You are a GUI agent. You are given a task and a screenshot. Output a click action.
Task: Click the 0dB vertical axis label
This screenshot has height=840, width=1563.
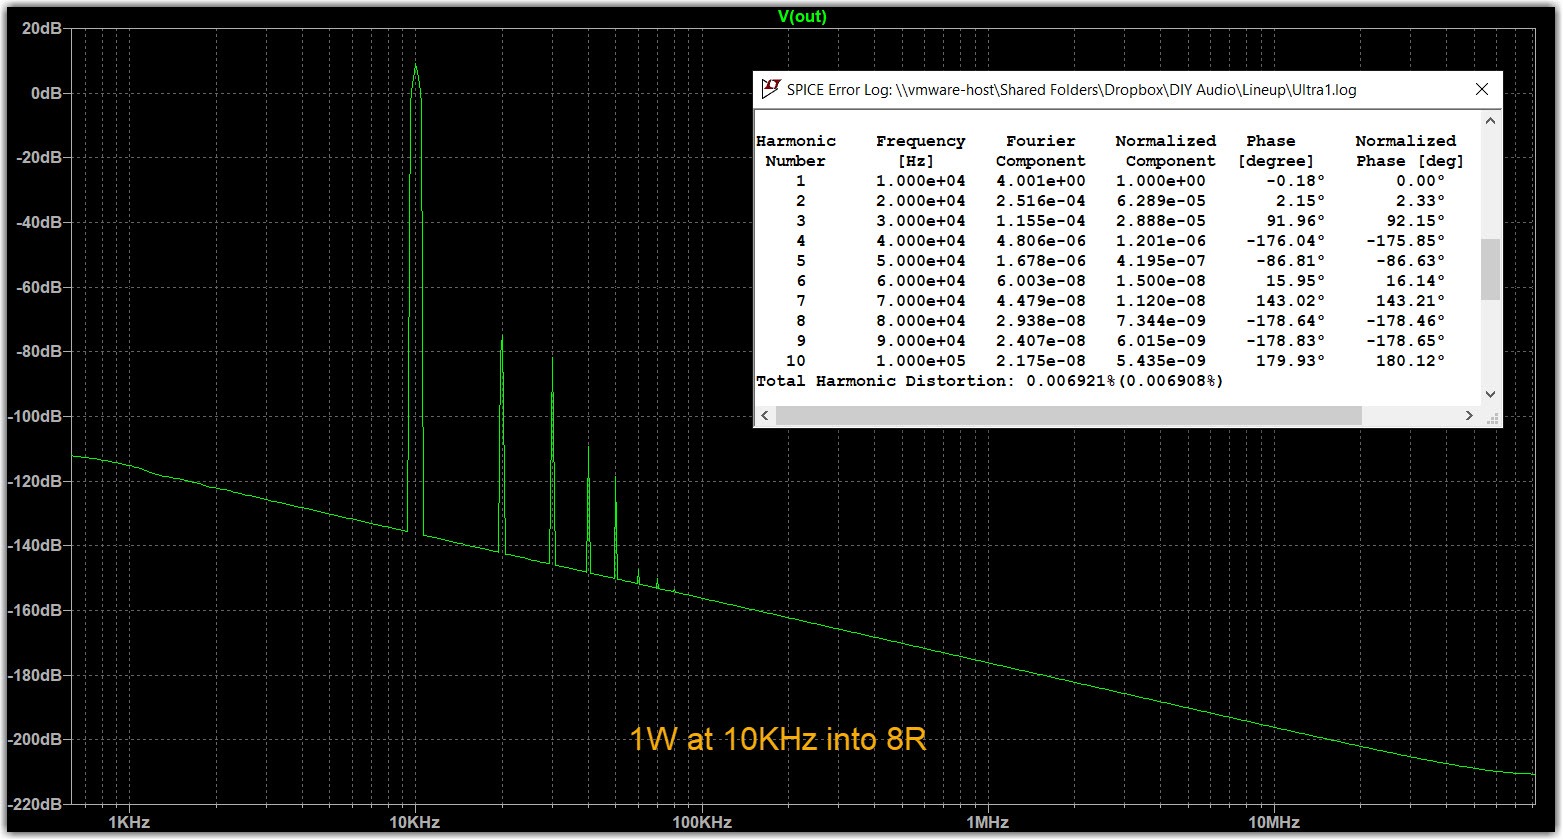click(x=46, y=93)
